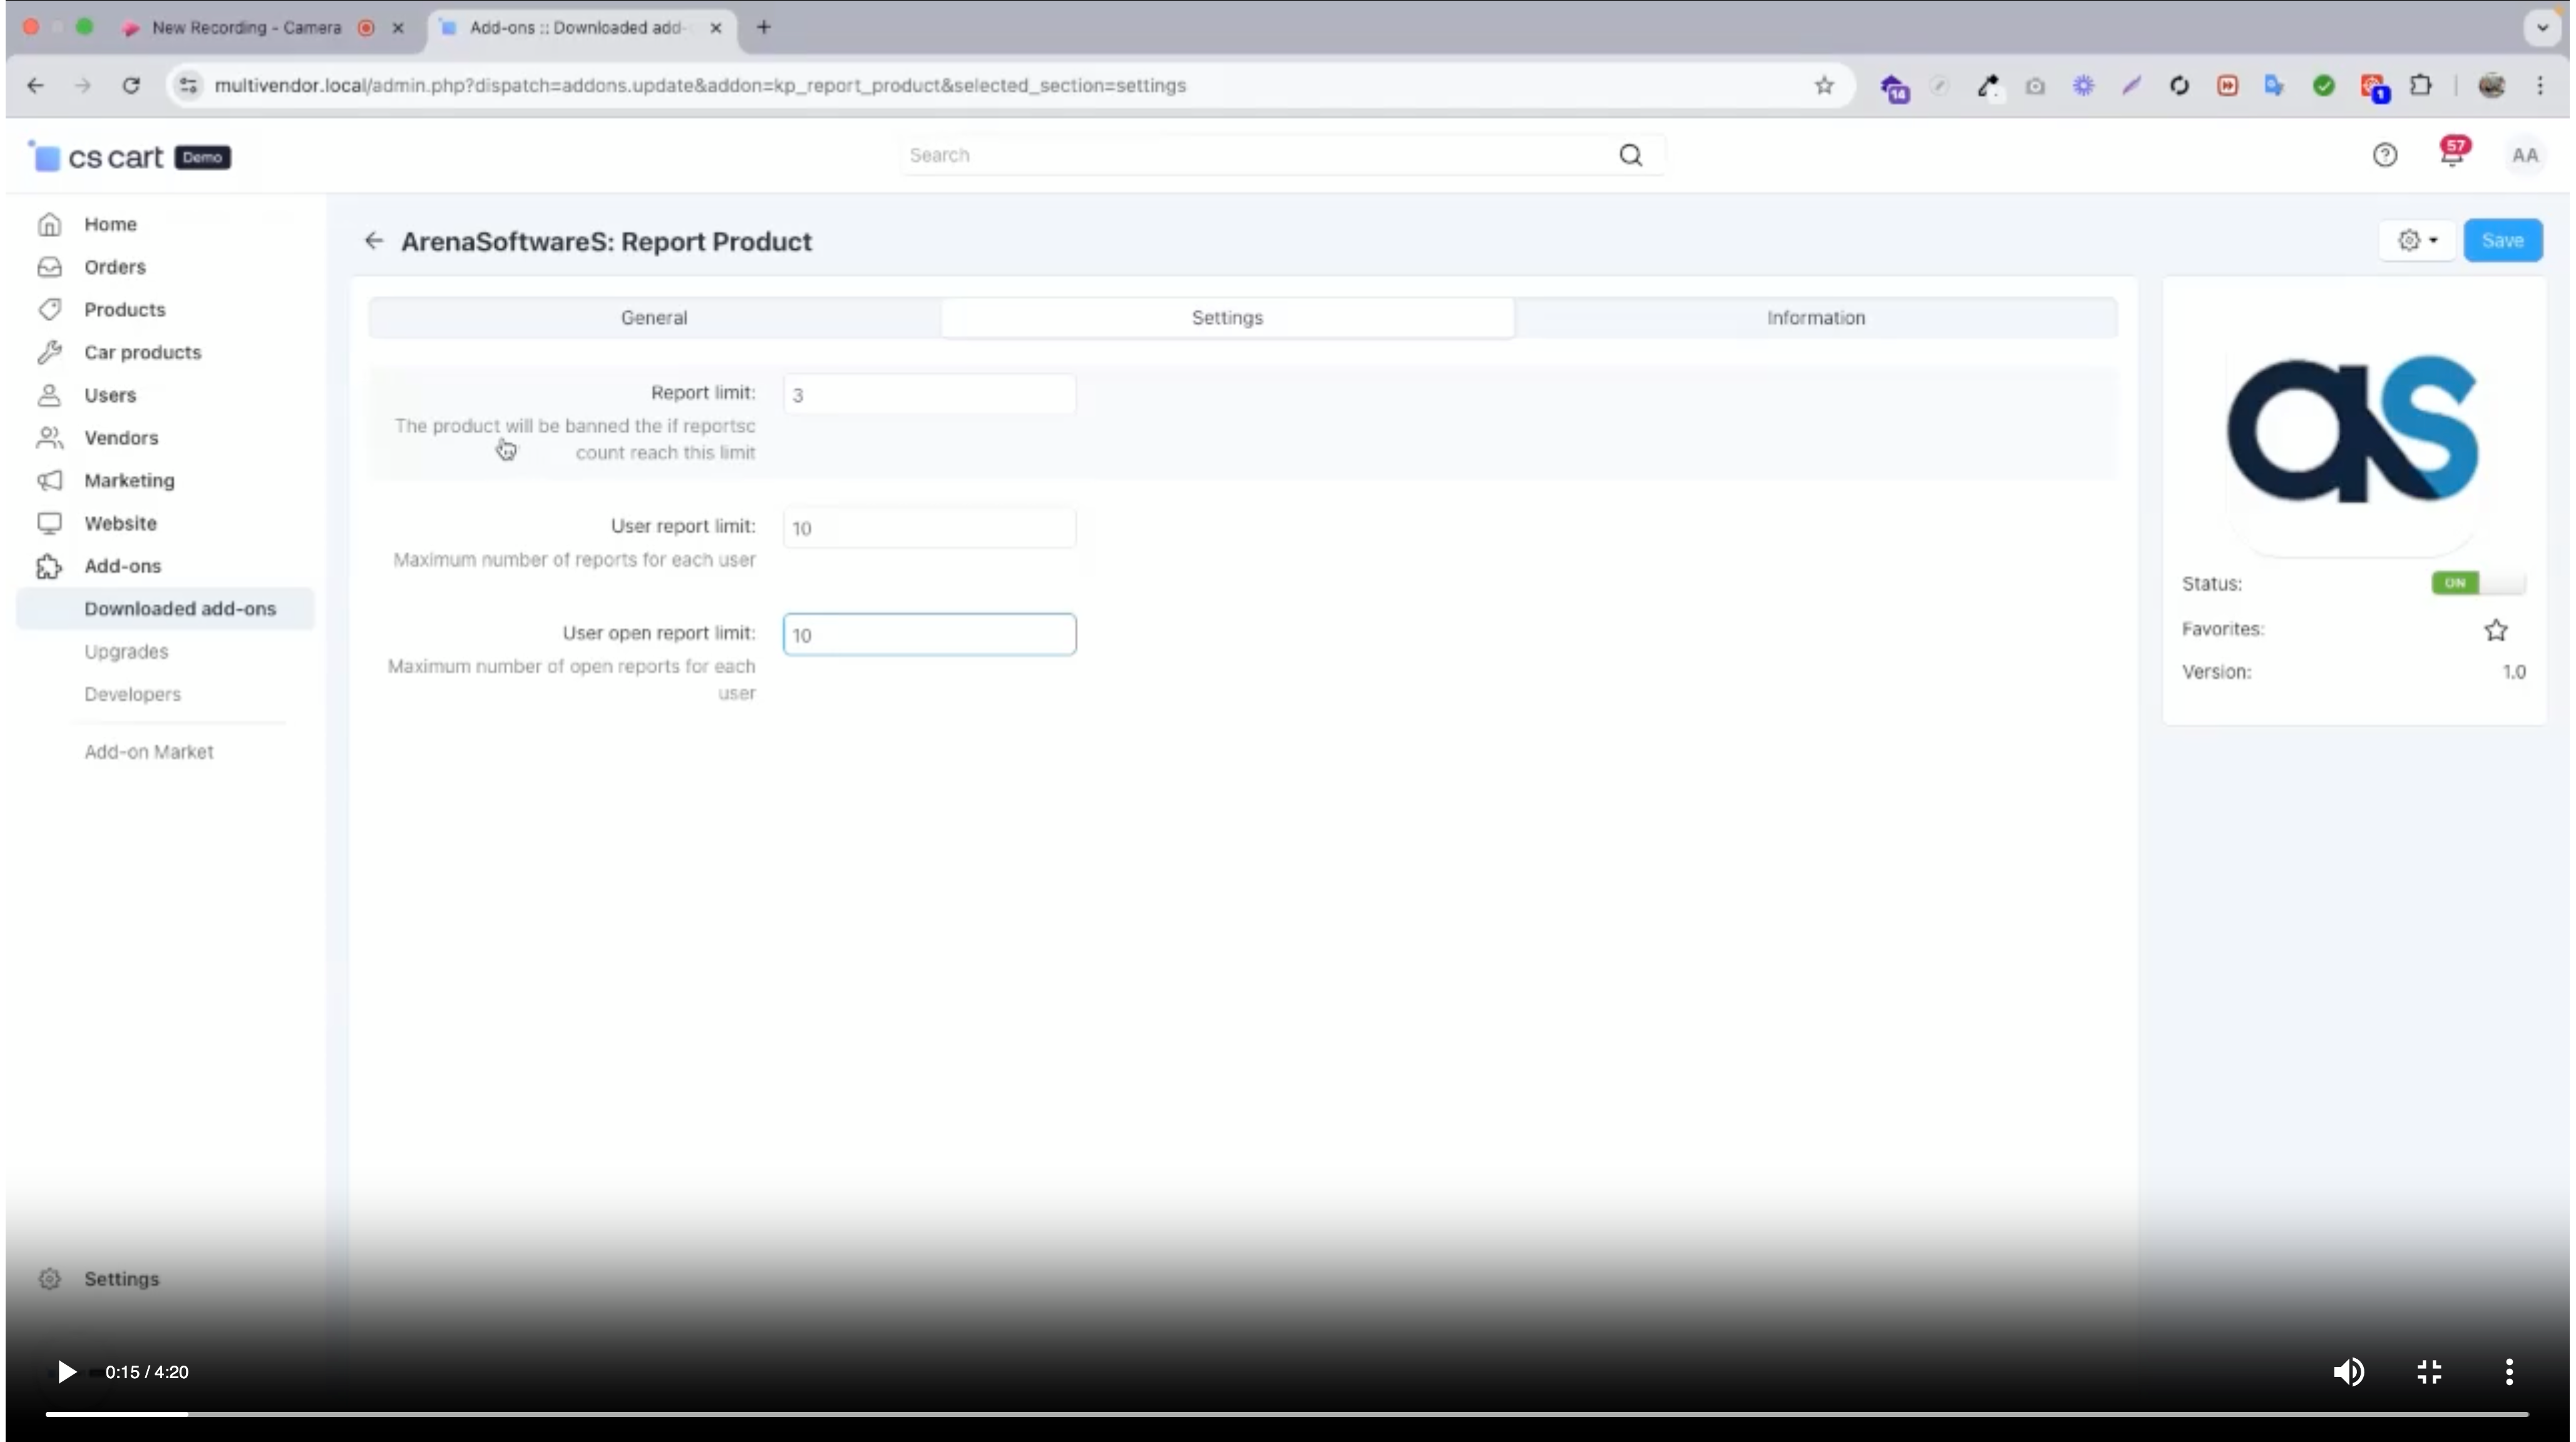Click the Demo badge

[x=202, y=157]
